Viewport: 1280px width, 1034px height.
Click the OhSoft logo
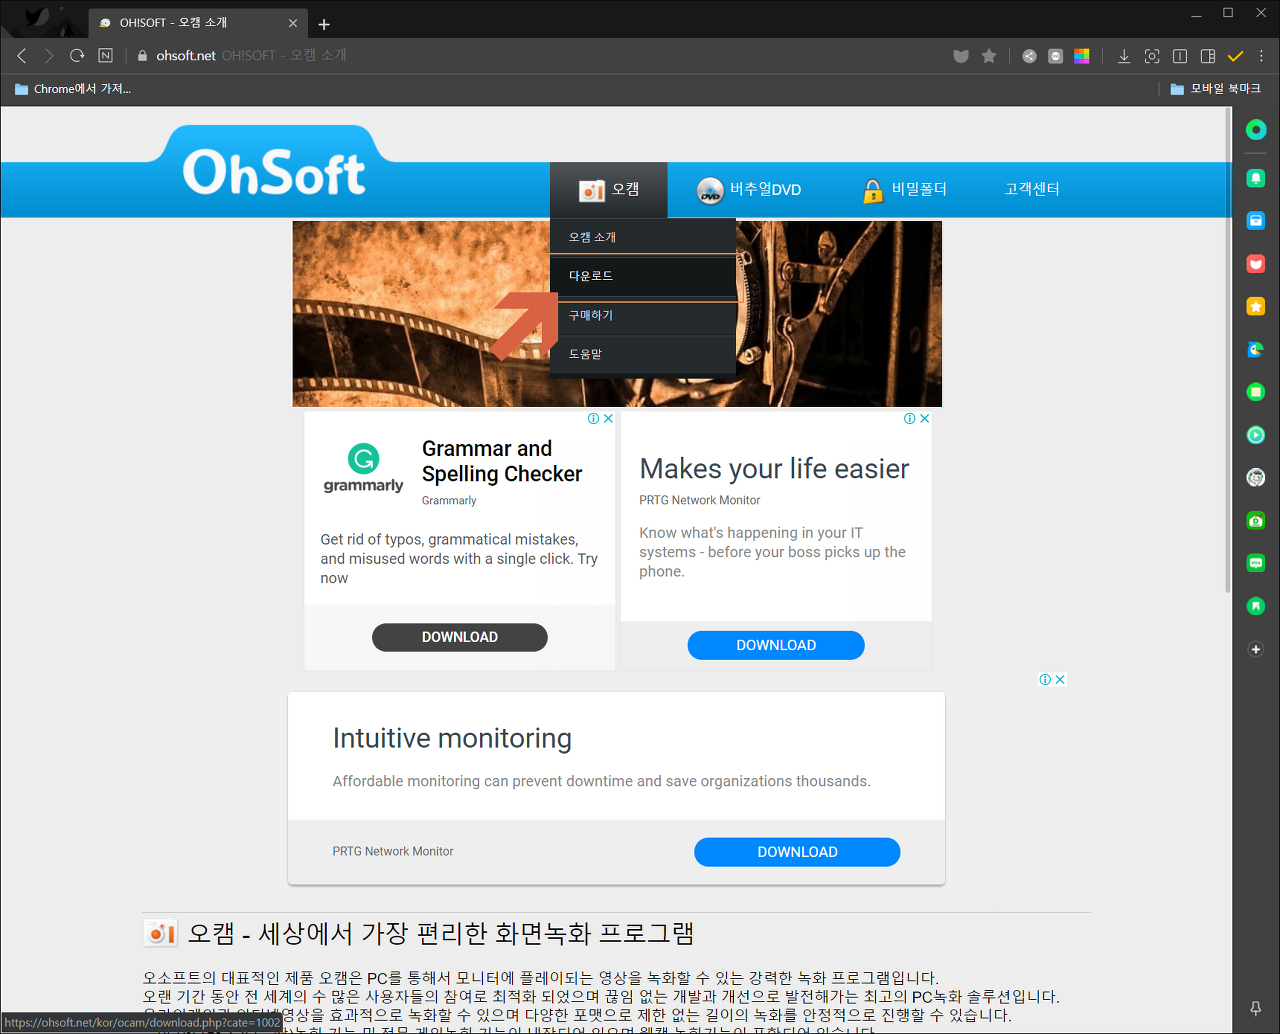tap(273, 172)
